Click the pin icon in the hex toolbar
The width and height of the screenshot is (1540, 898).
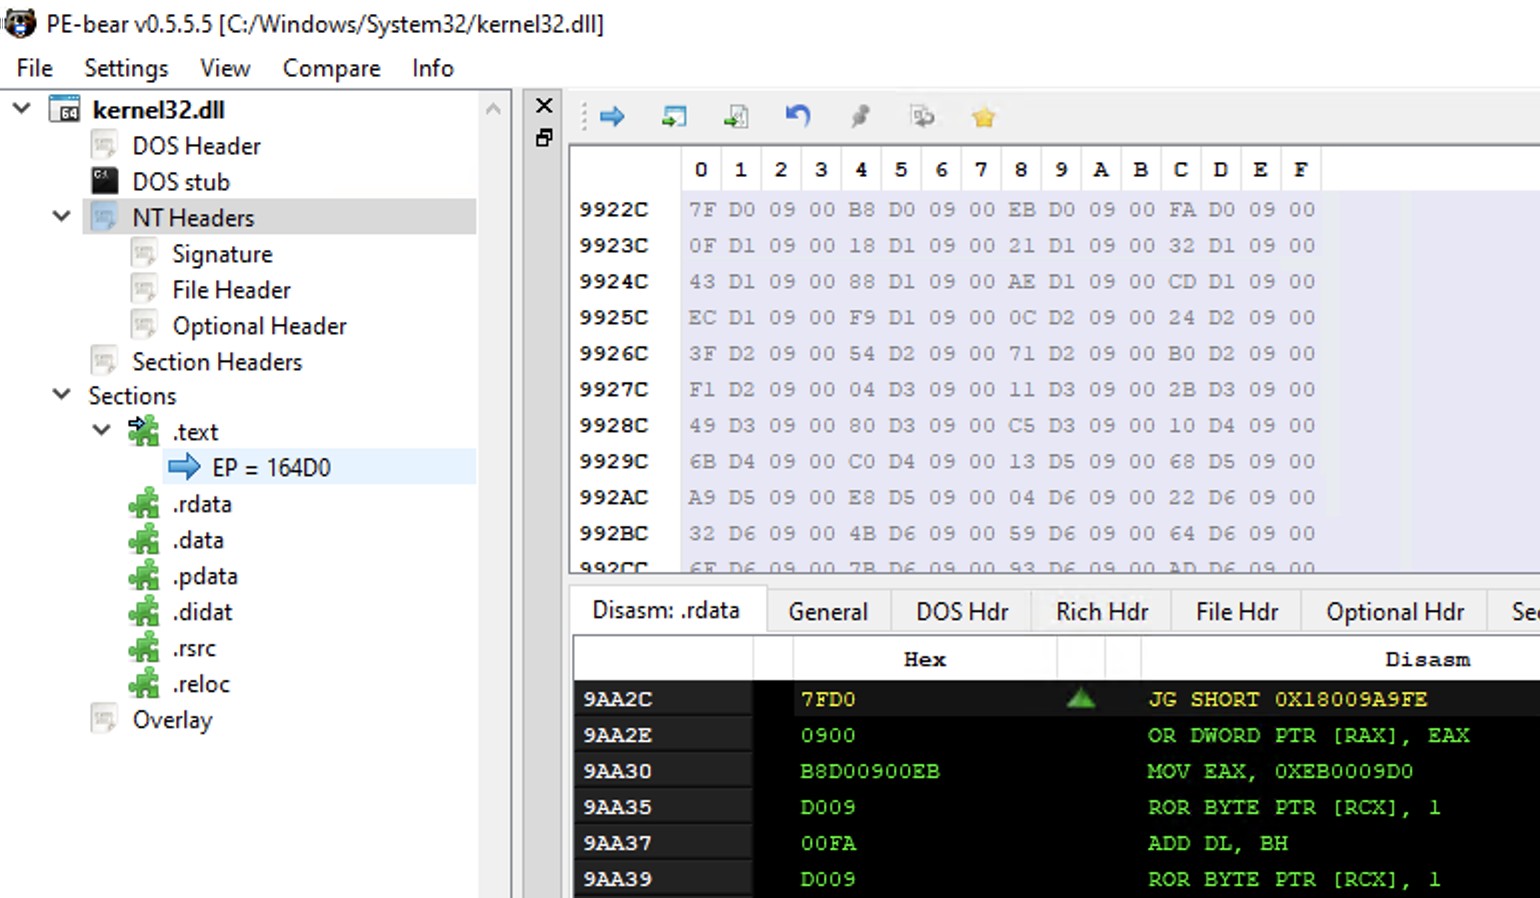tap(860, 116)
